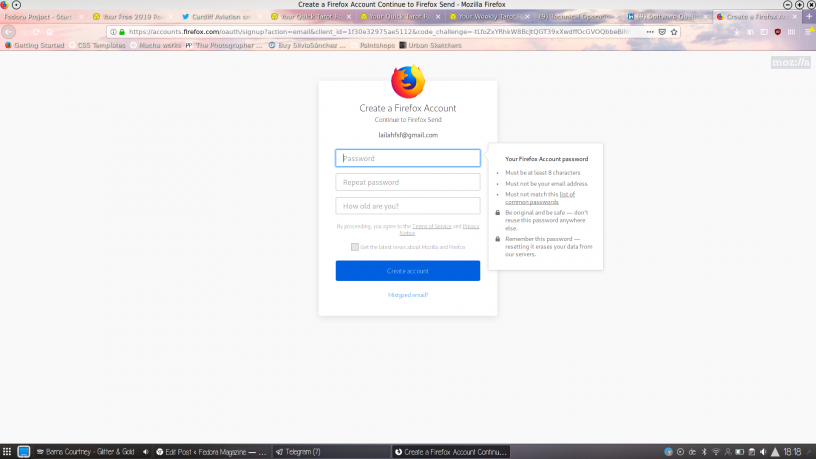Switch to the Cardiff Aviation tab
Screen dimensions: 816x459
(217, 17)
